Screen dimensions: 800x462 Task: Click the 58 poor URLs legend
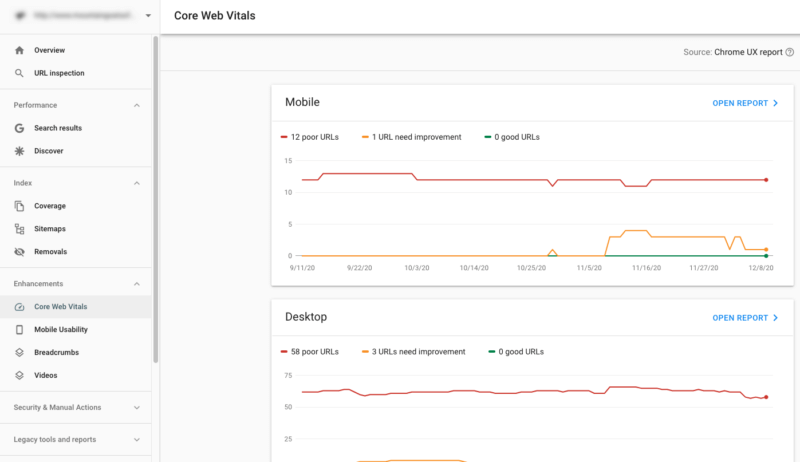(310, 352)
